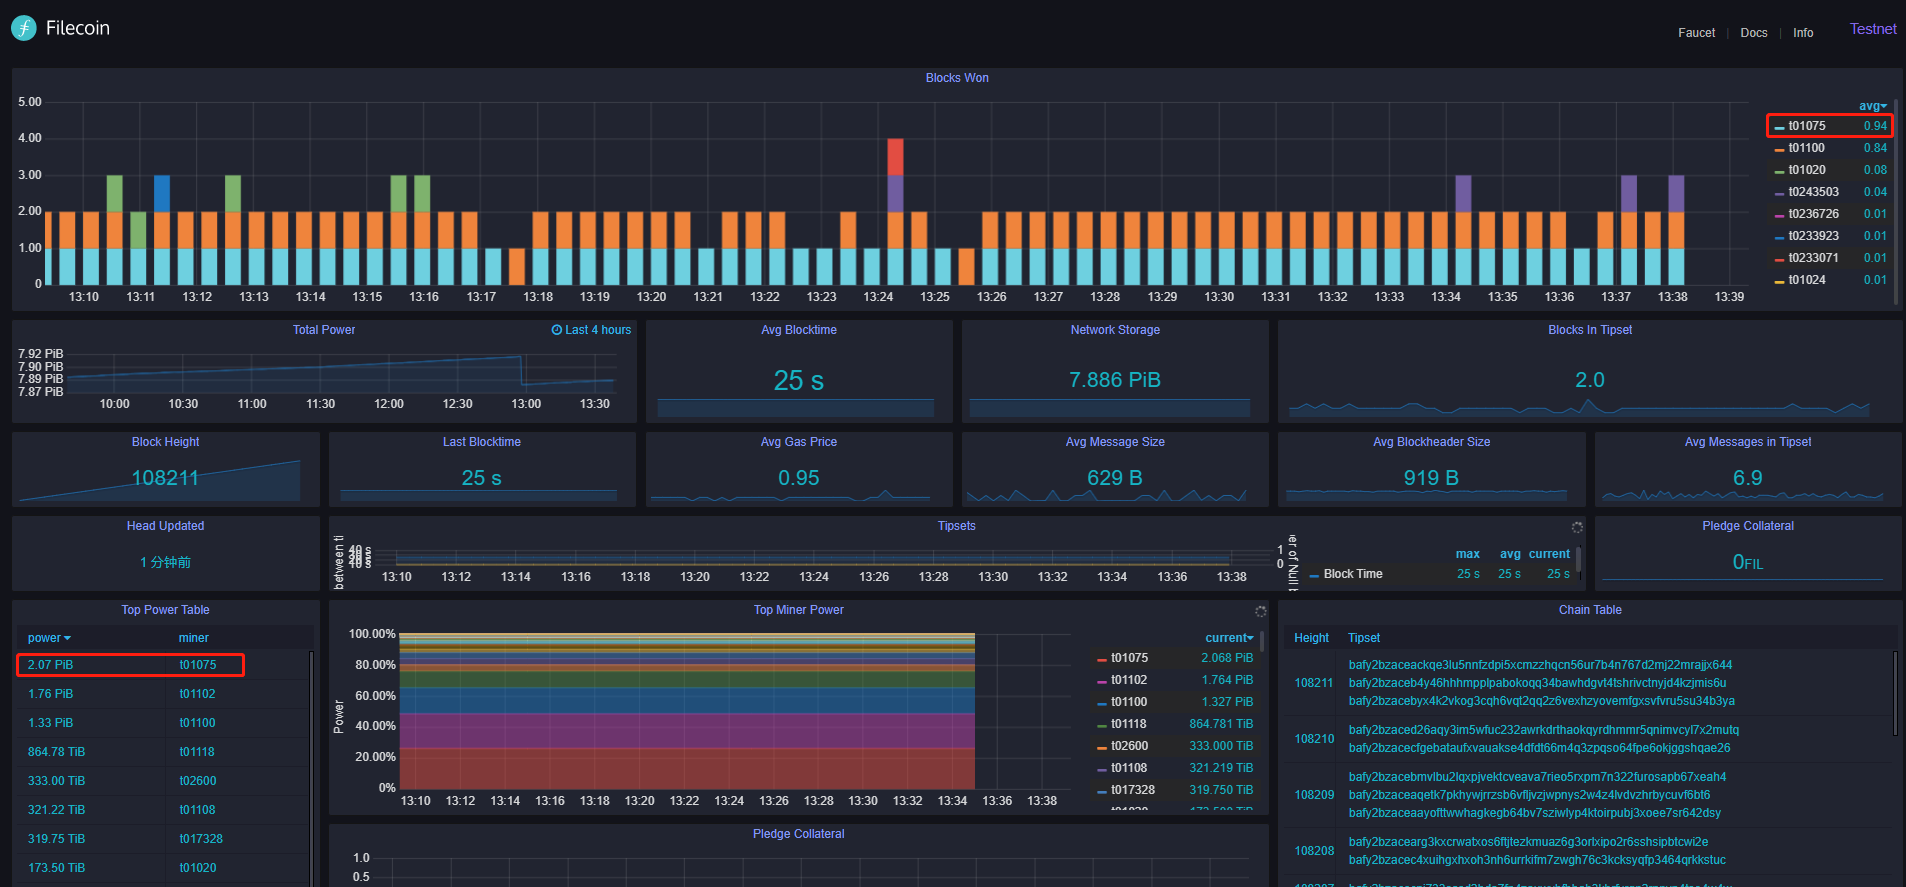
Task: Click the Tipsets panel loading spinner icon
Action: point(1577,527)
